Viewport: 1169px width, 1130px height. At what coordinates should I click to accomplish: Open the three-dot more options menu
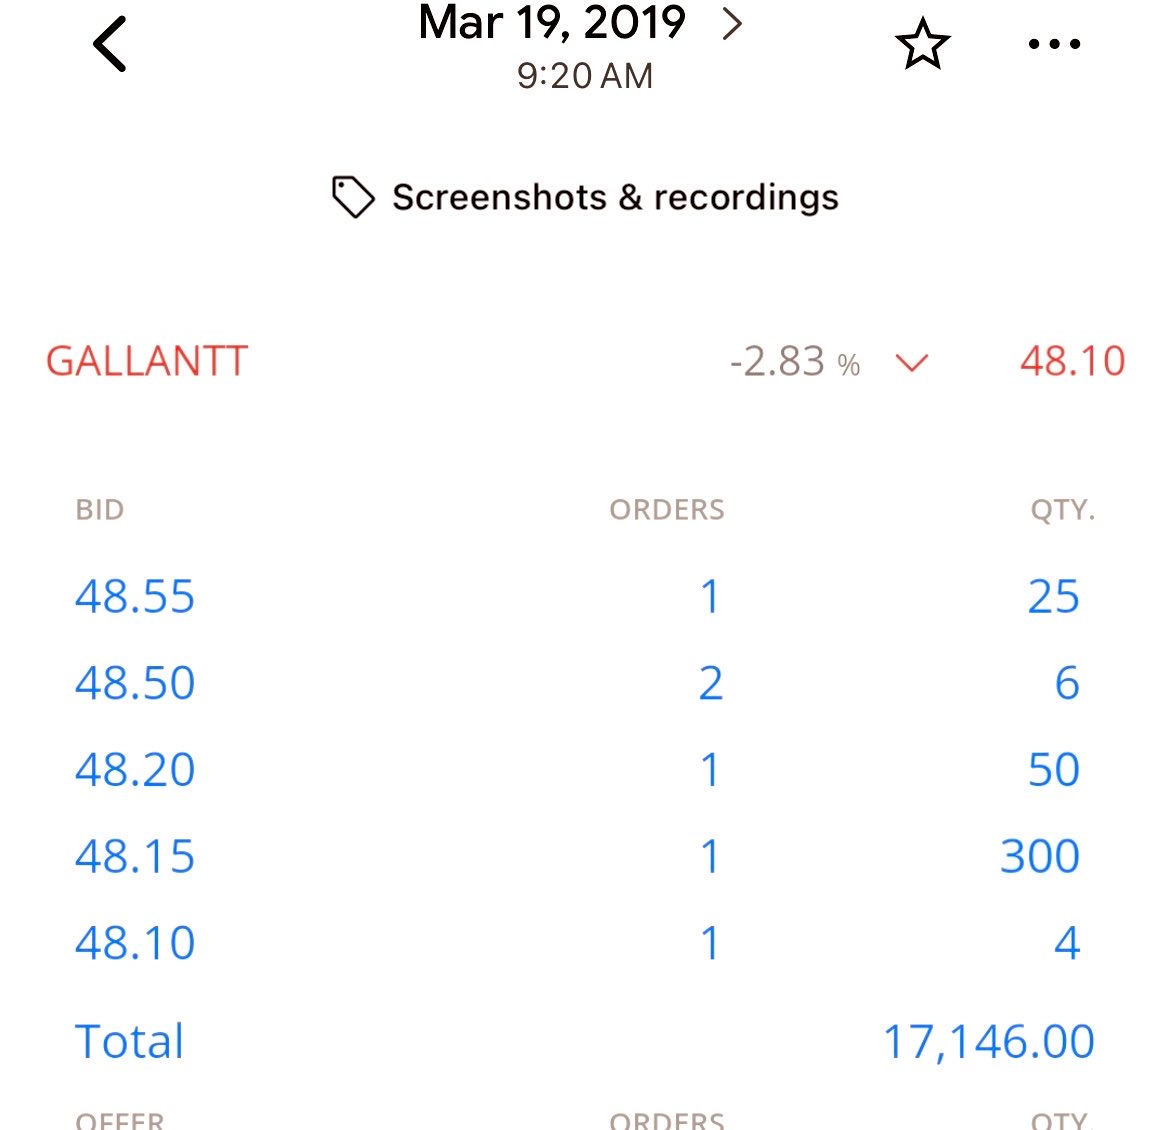[1054, 44]
